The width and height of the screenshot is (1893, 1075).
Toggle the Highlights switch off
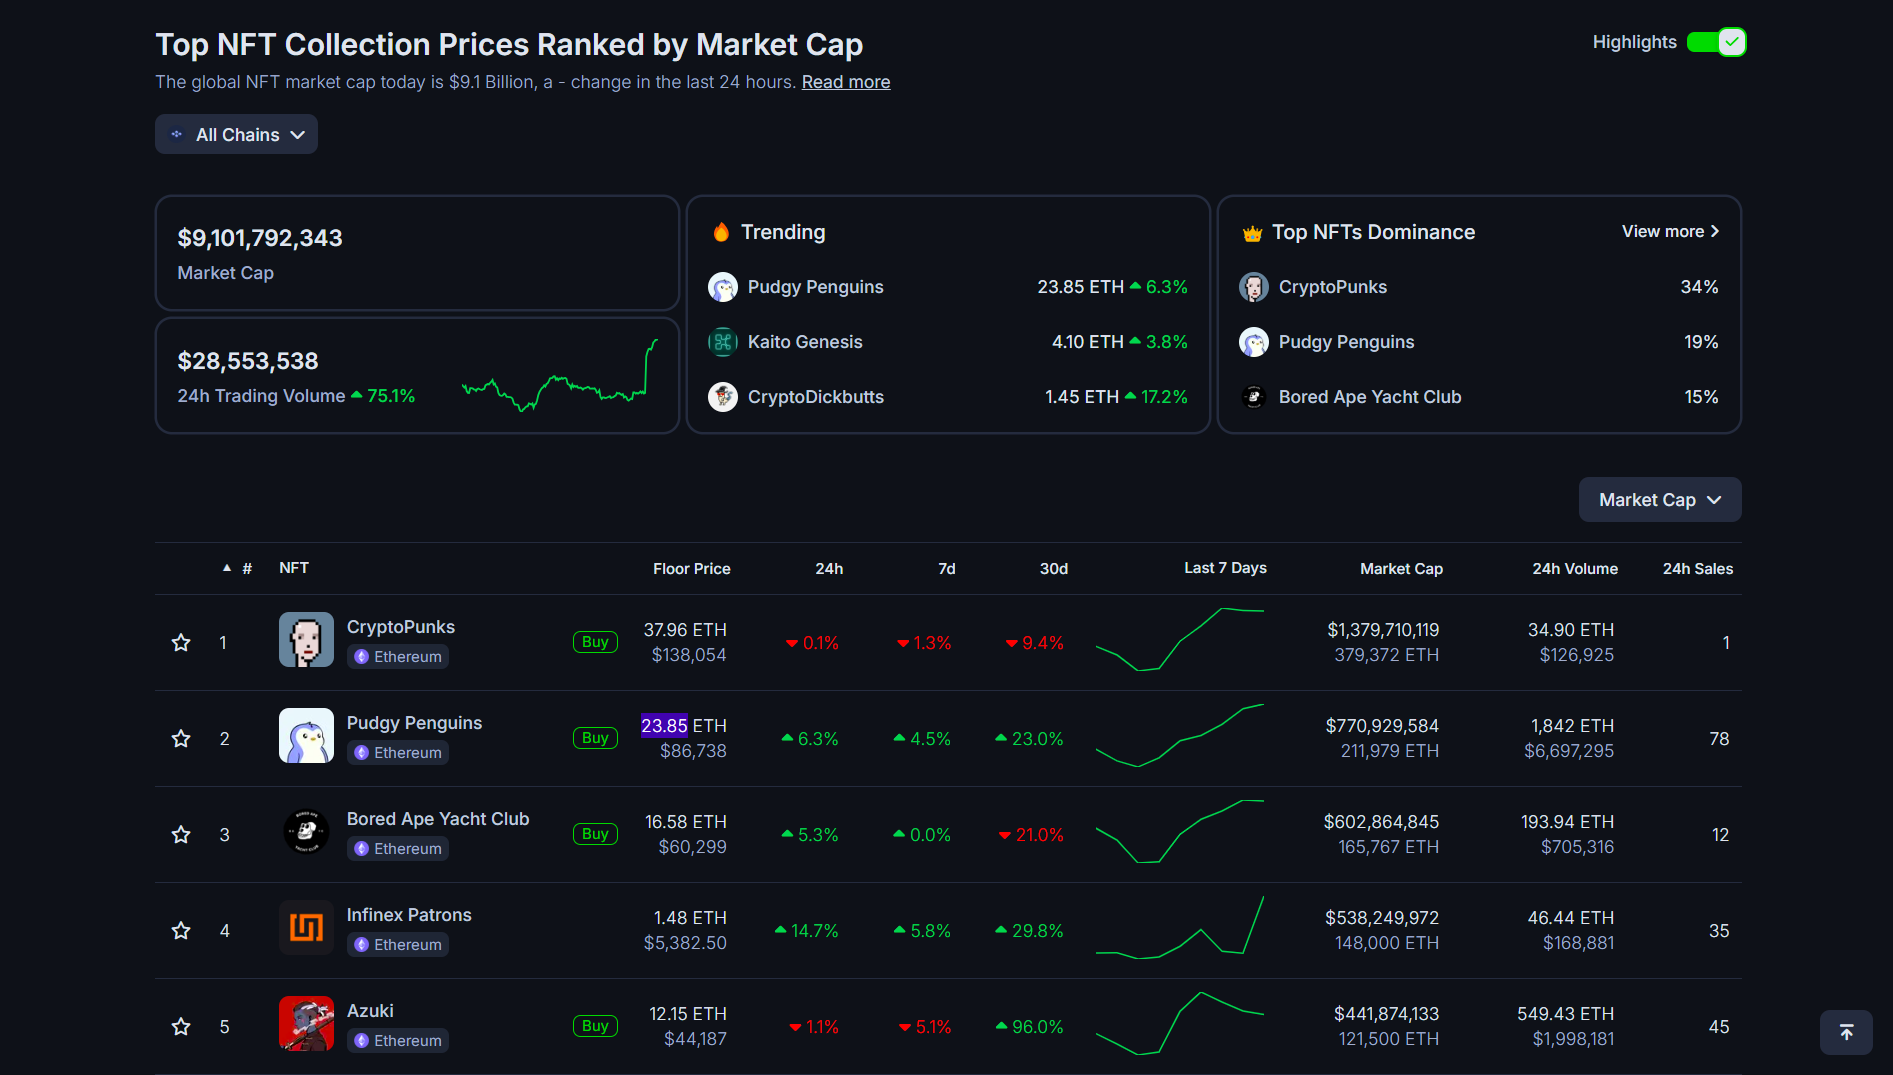1716,42
